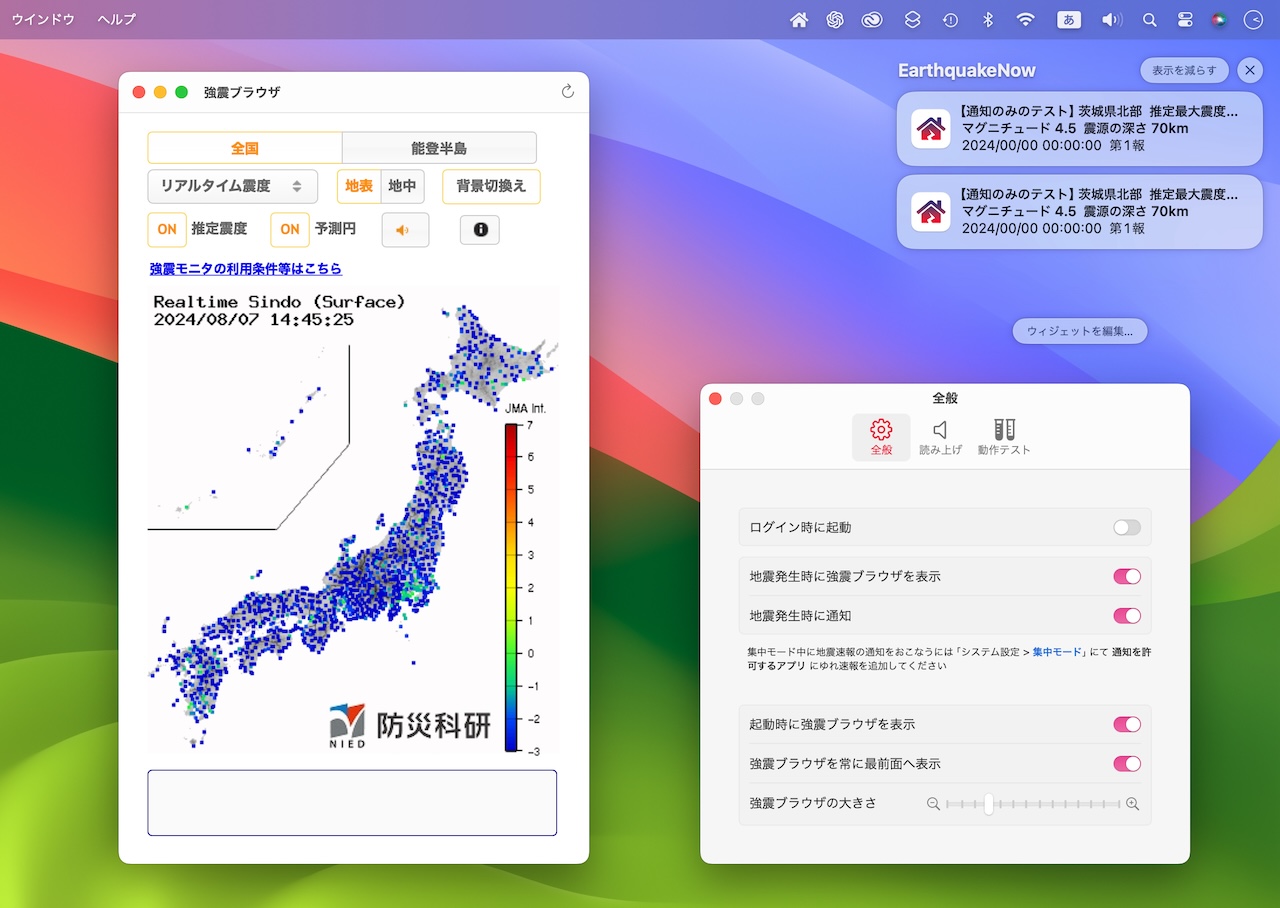Click the zoom-in magnifier beside size slider
Image resolution: width=1280 pixels, height=908 pixels.
tap(1133, 804)
